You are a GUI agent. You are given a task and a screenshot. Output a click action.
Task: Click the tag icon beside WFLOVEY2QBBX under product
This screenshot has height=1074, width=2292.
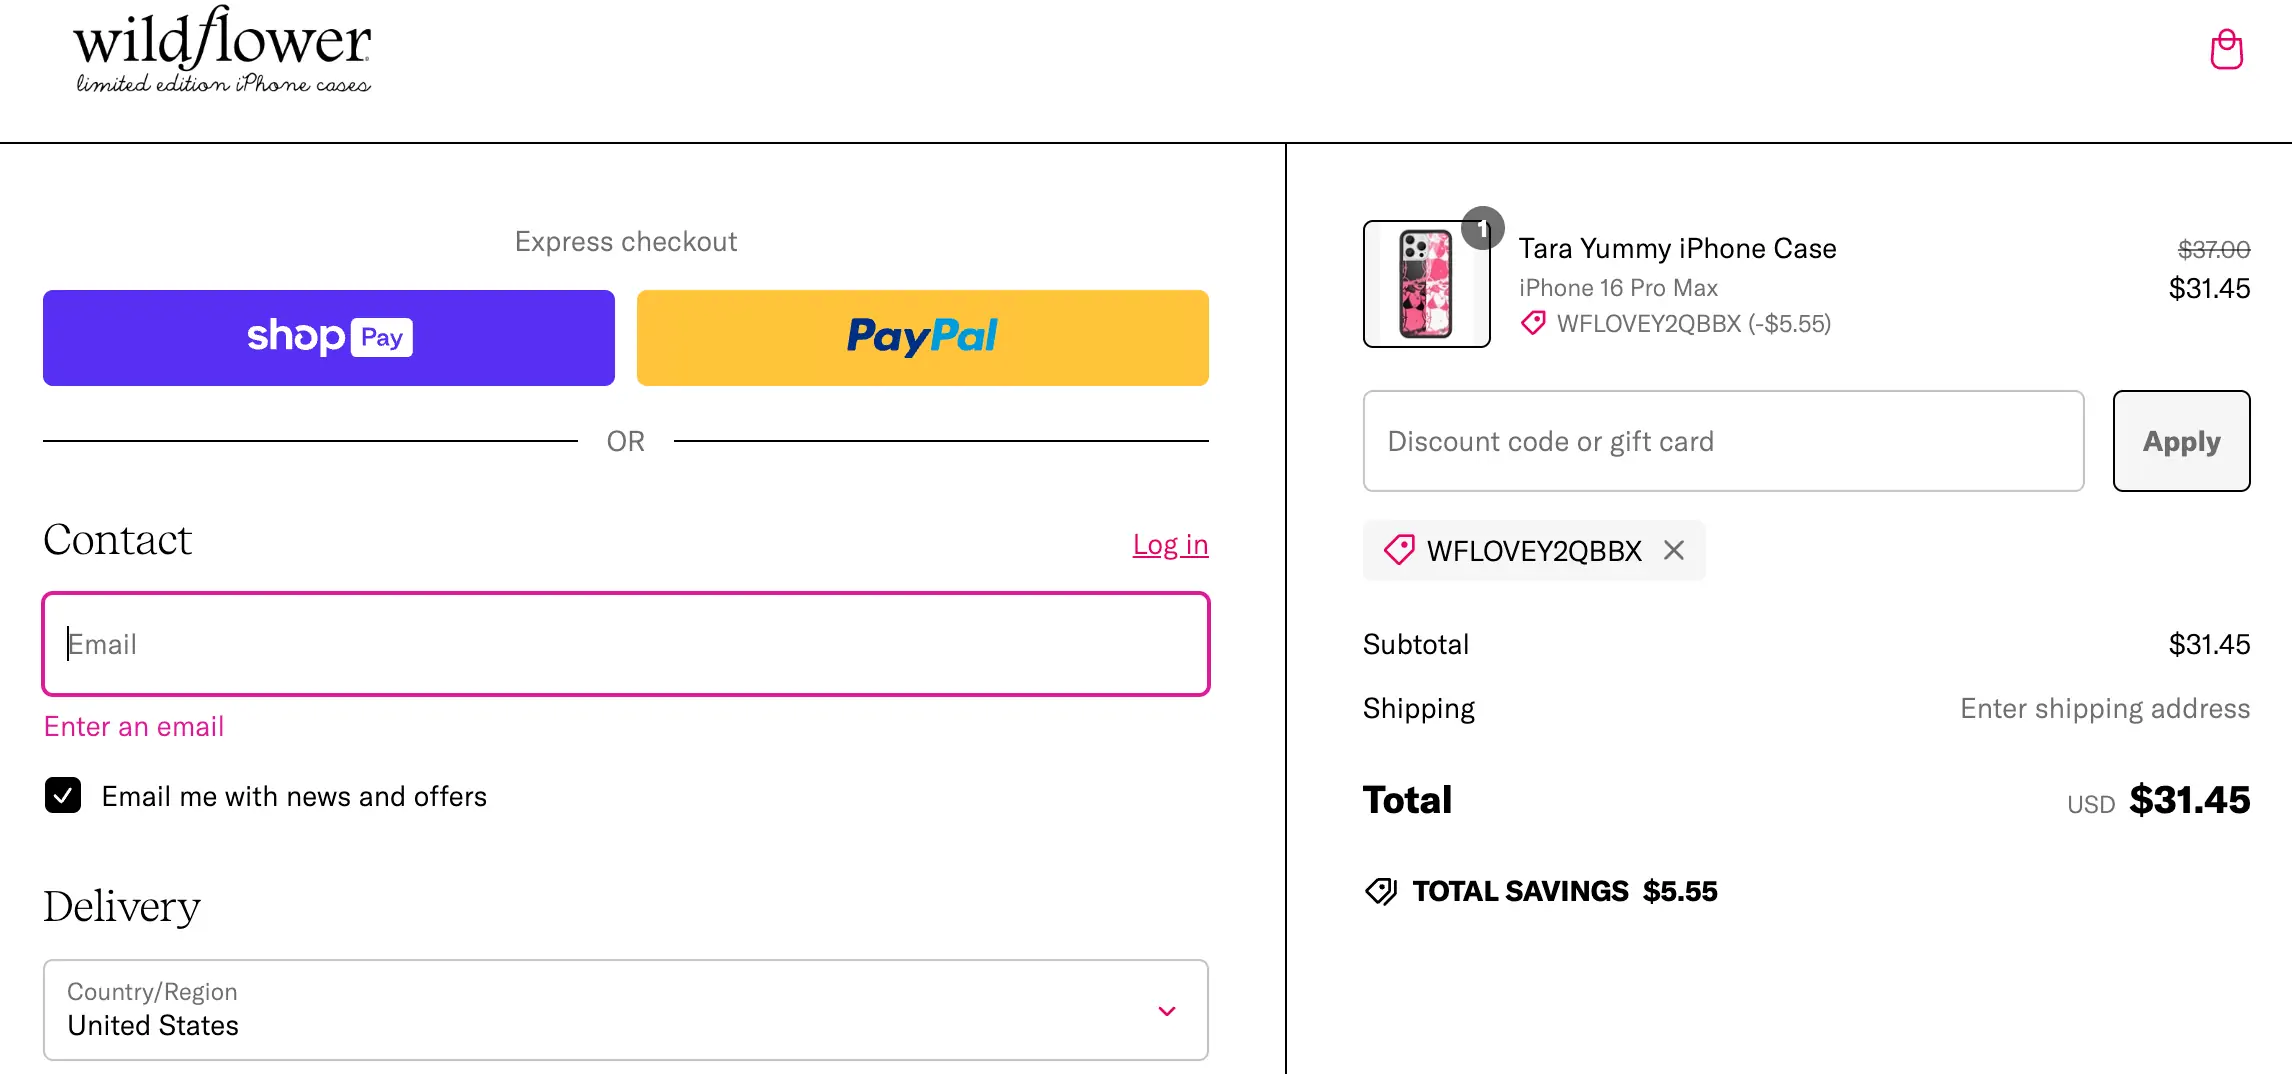(1533, 323)
